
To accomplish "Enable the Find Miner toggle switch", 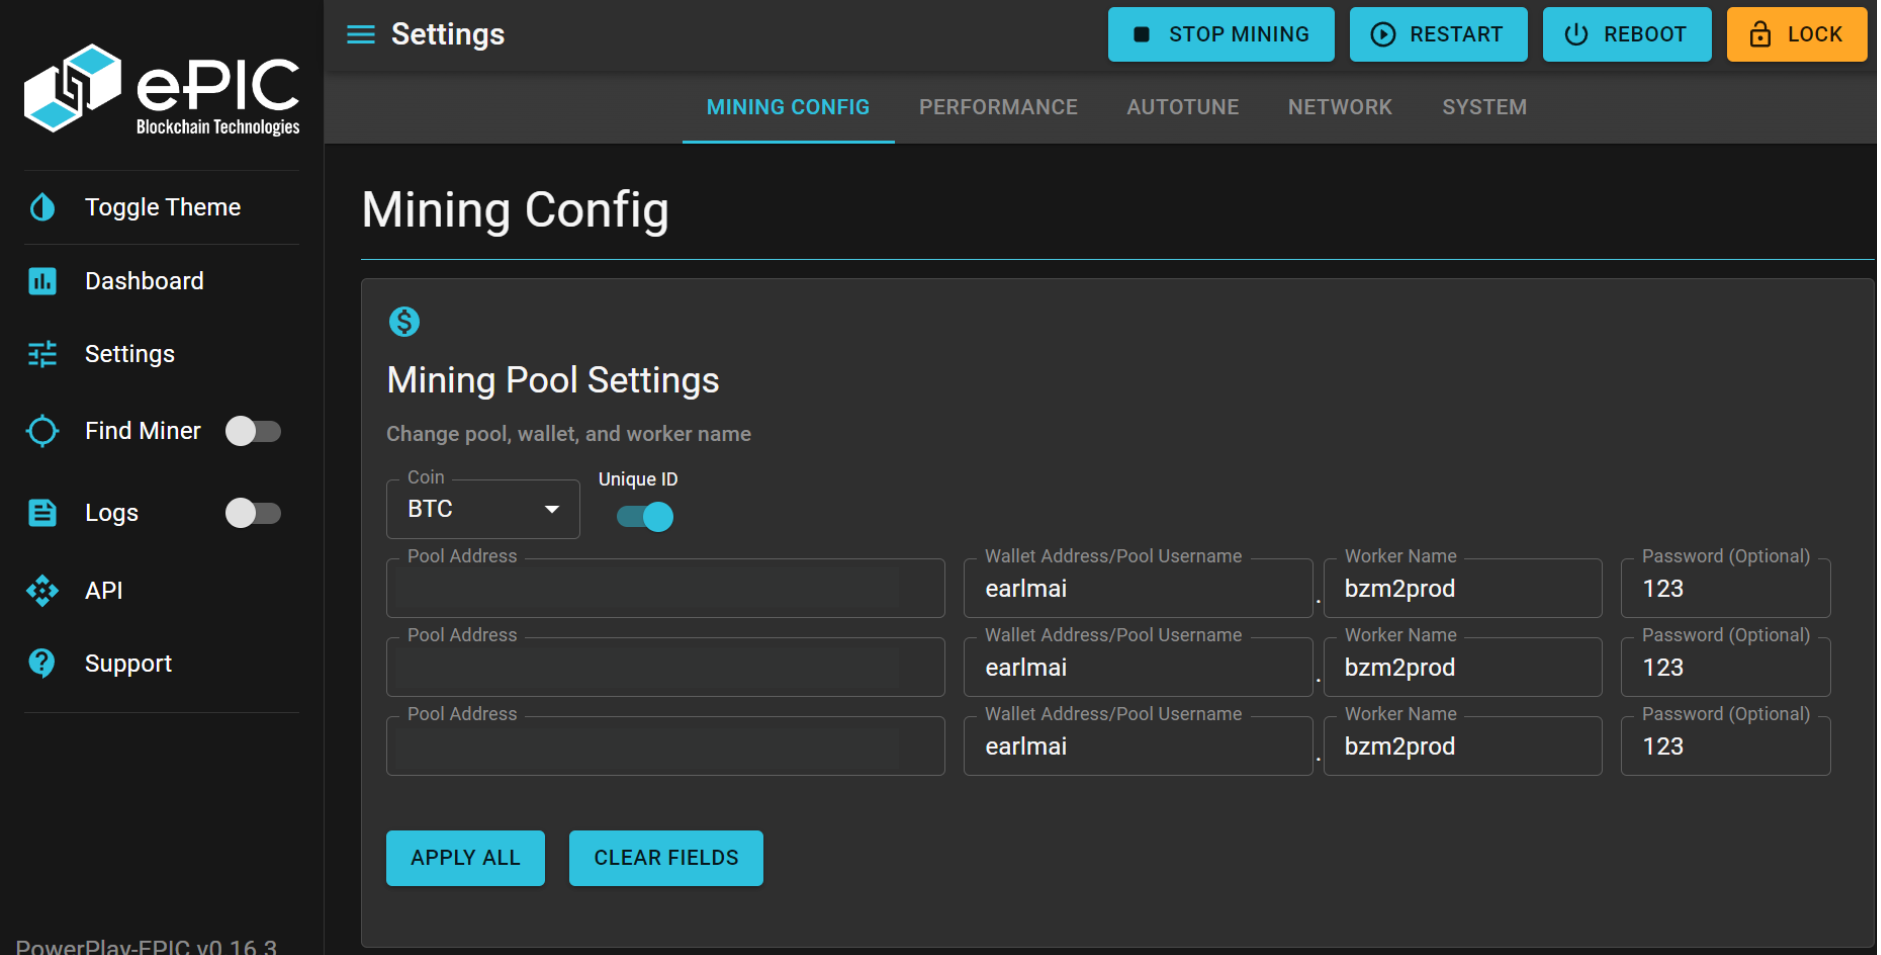I will coord(253,431).
